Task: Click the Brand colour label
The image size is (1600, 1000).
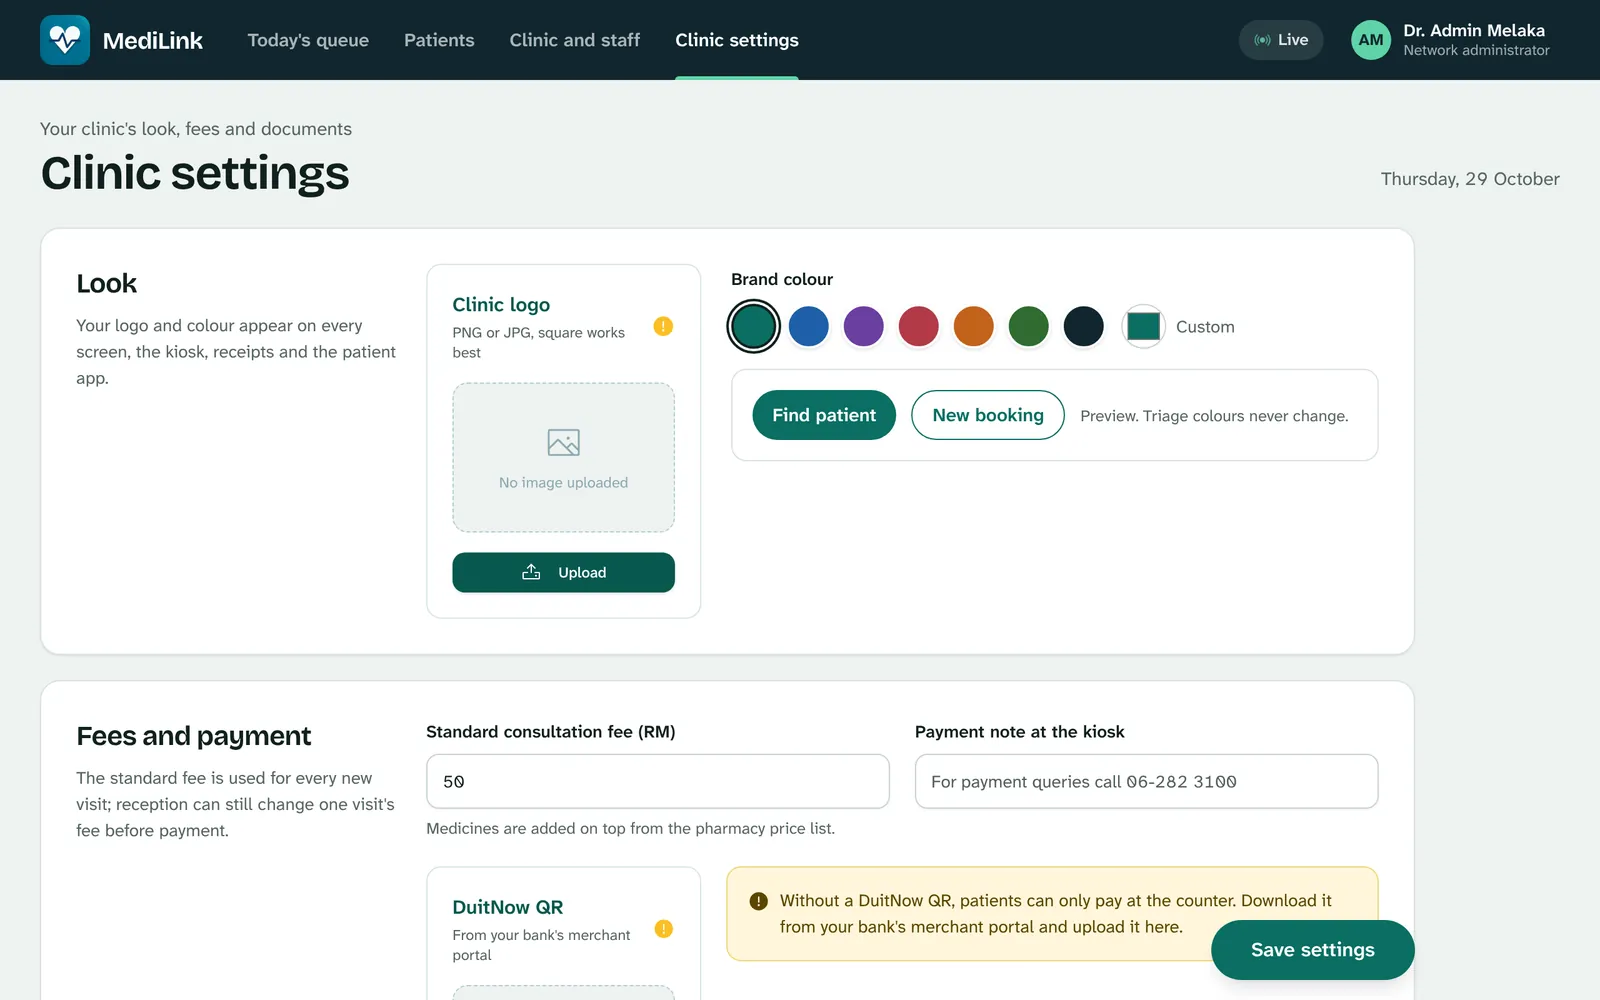Action: pyautogui.click(x=782, y=279)
